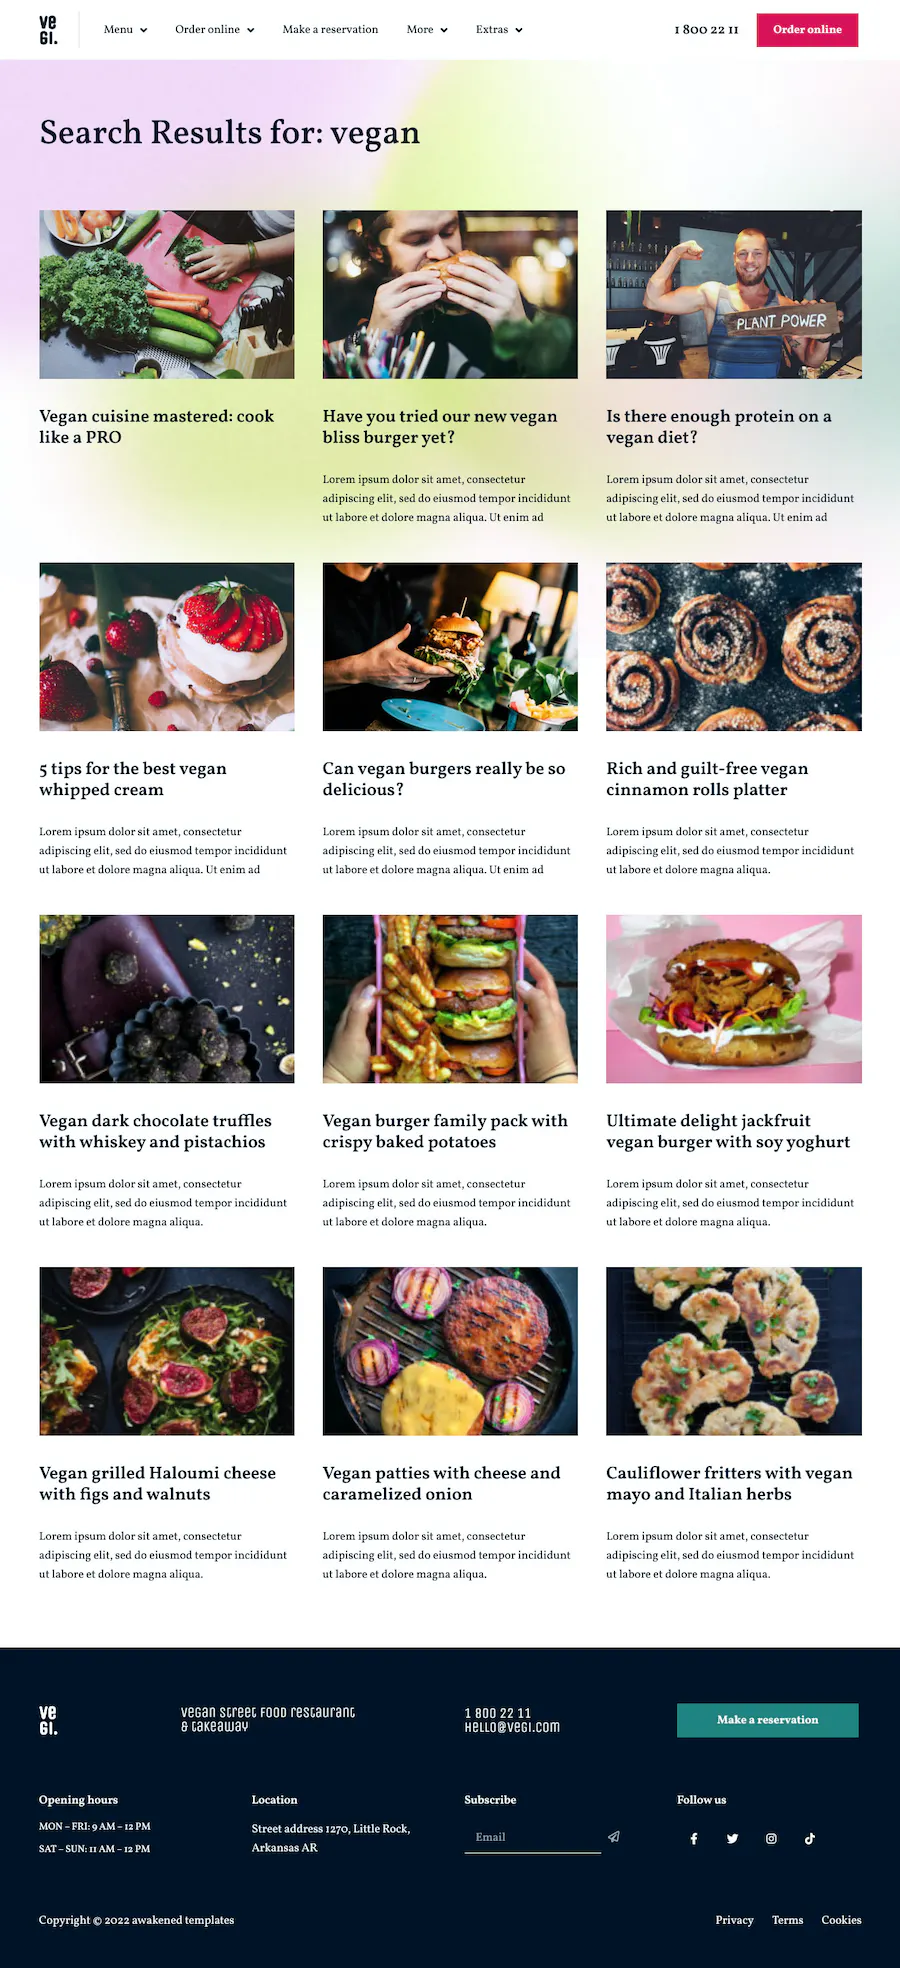Click the pink Order online button
The image size is (900, 1968).
[x=807, y=30]
